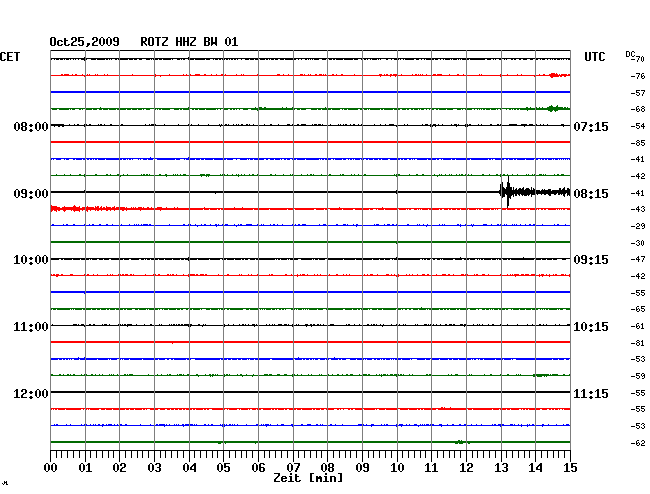
Task: Click the 10:00 CET time label
Action: (x=31, y=260)
